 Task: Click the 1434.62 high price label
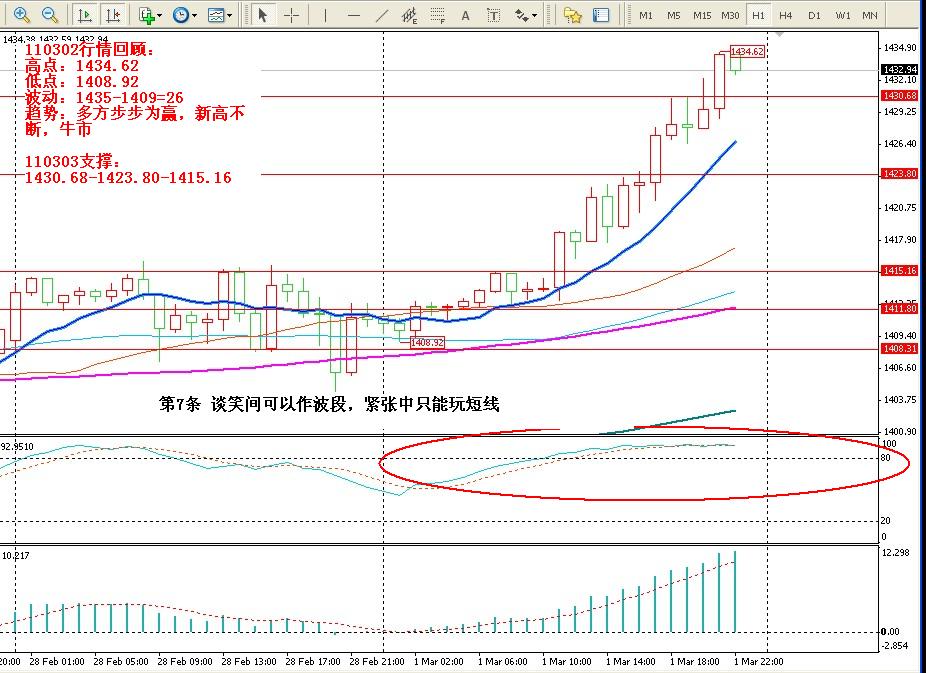pos(747,51)
